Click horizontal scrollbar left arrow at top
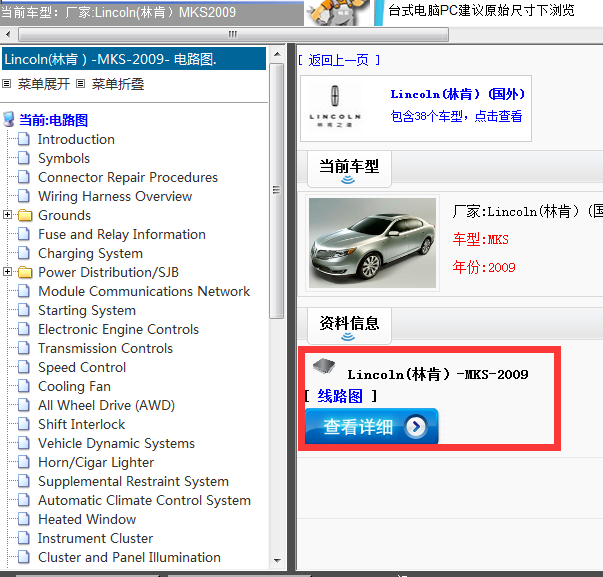The image size is (603, 577). click(8, 35)
